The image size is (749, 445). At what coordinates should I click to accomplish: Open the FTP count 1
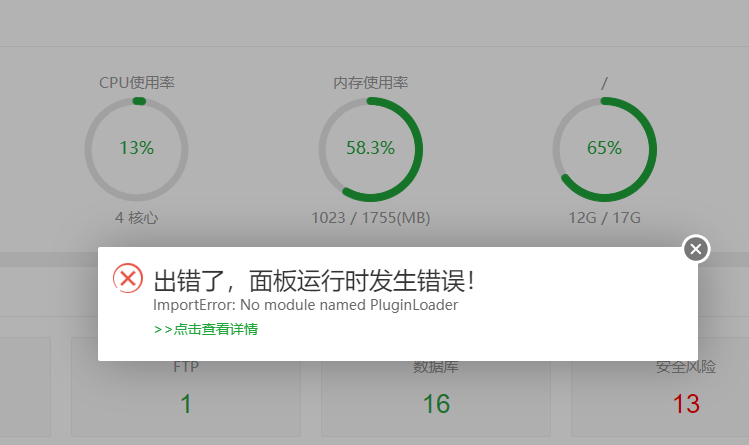(x=186, y=404)
